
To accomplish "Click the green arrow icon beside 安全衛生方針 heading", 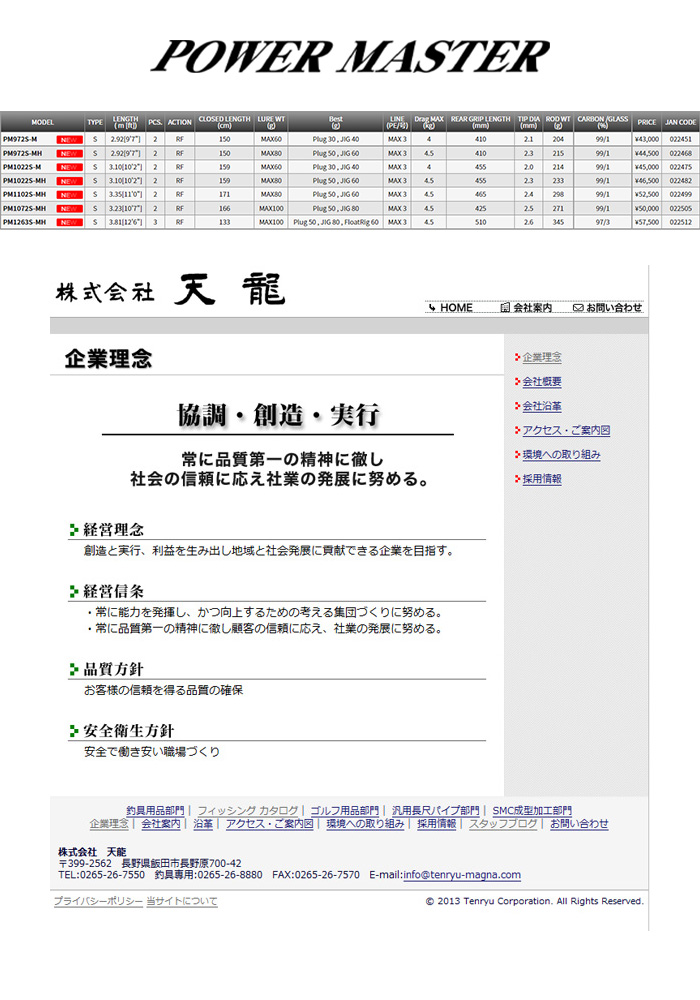I will coord(74,732).
